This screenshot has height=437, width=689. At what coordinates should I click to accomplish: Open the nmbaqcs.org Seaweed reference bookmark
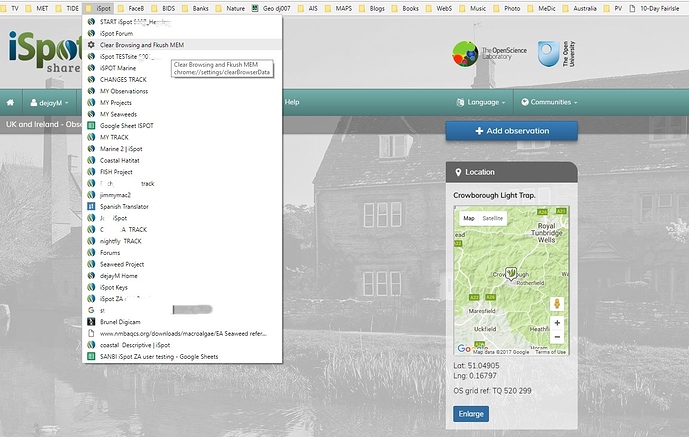(x=182, y=333)
